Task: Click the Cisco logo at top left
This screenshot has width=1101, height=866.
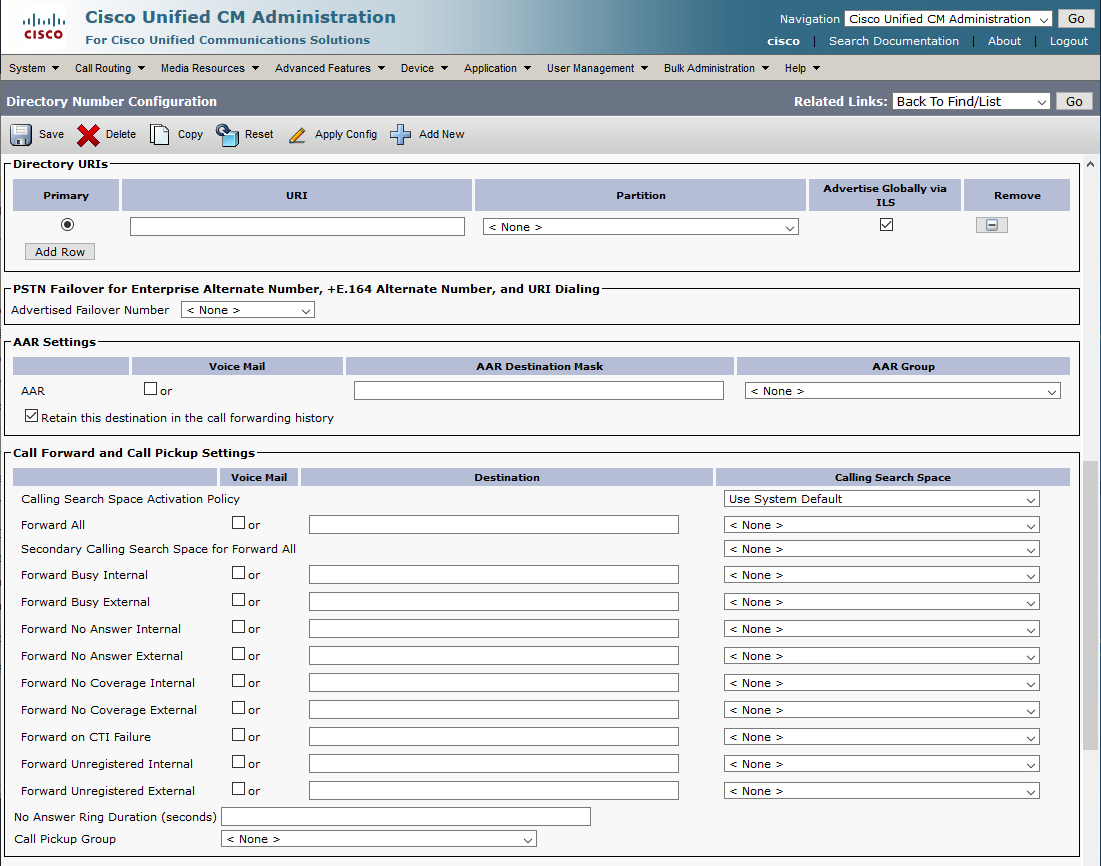Action: (x=43, y=27)
